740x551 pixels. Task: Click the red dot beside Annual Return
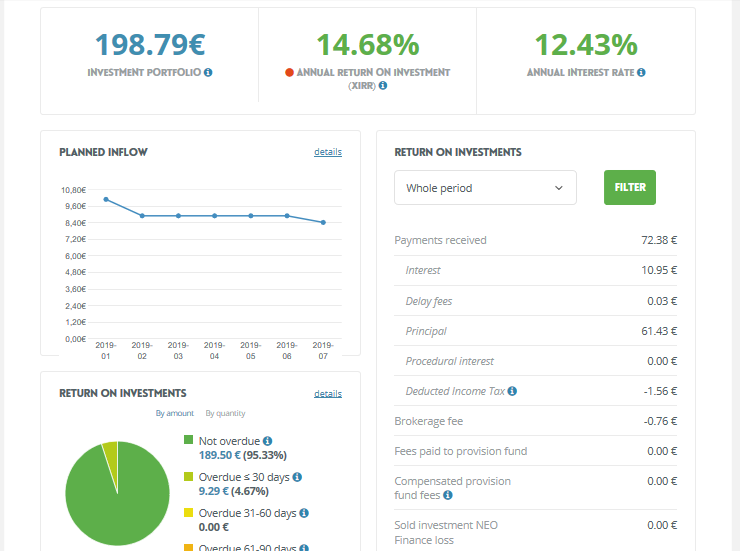tap(289, 73)
